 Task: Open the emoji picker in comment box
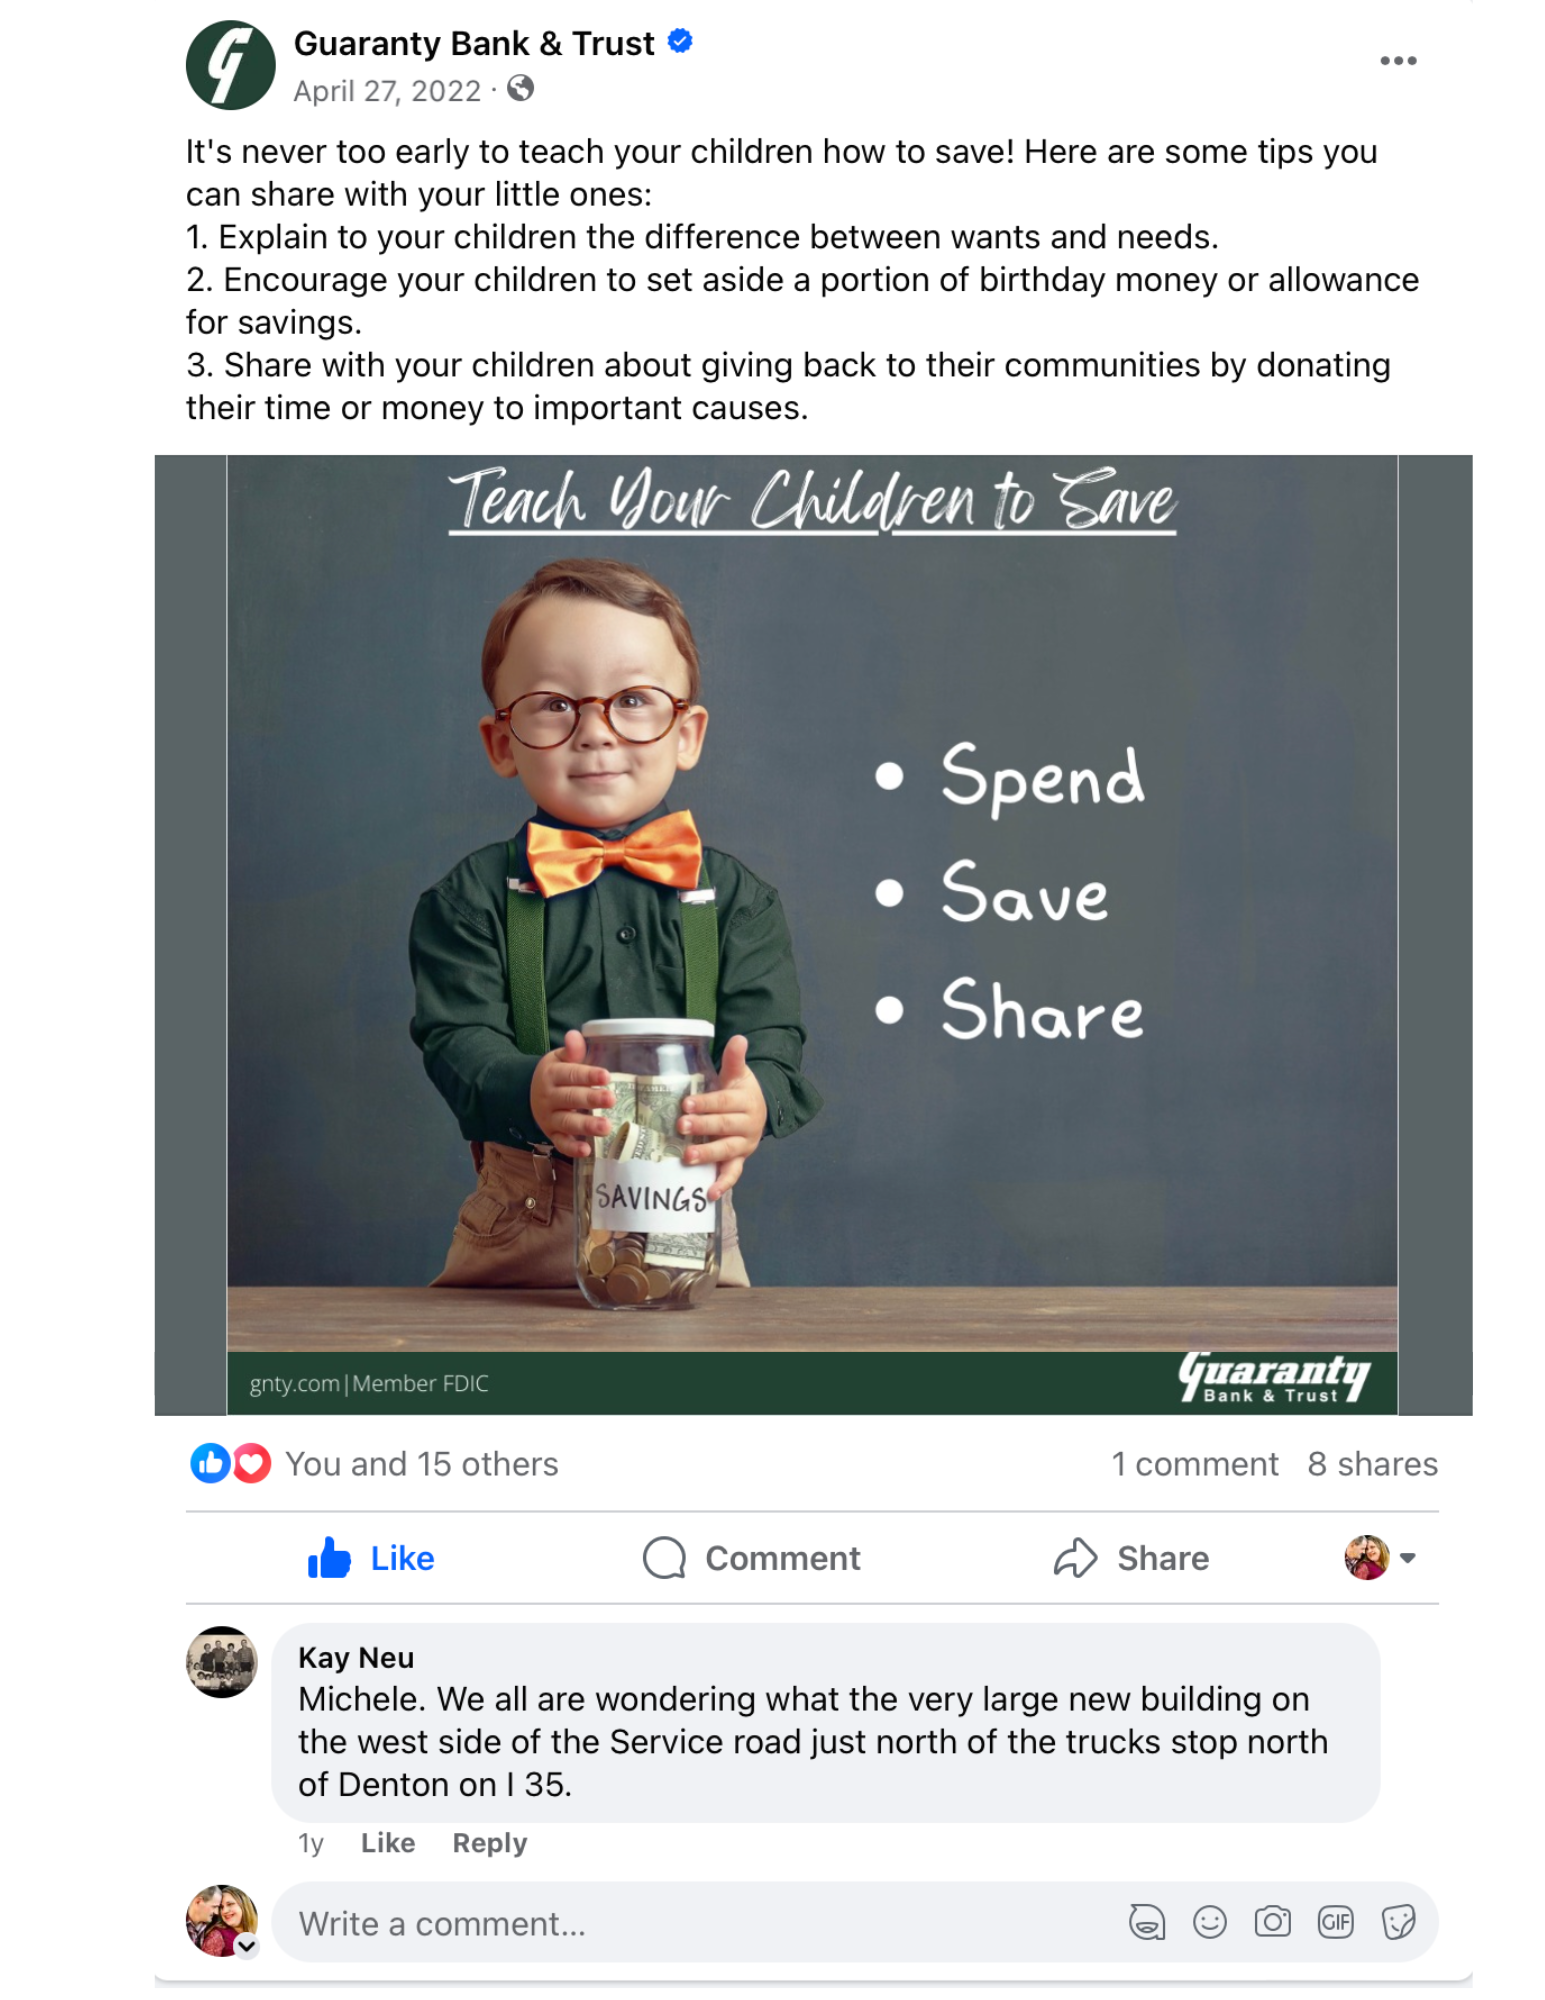(1209, 1922)
